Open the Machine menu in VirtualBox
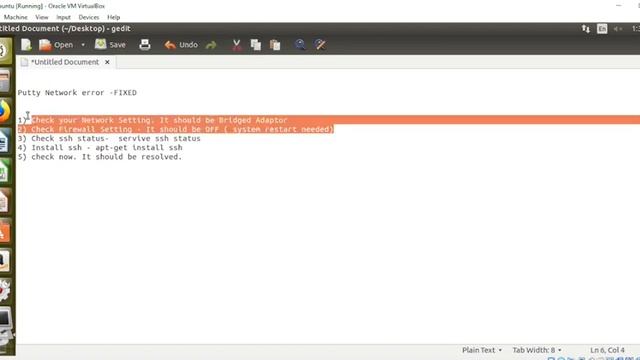The width and height of the screenshot is (640, 360). point(16,17)
